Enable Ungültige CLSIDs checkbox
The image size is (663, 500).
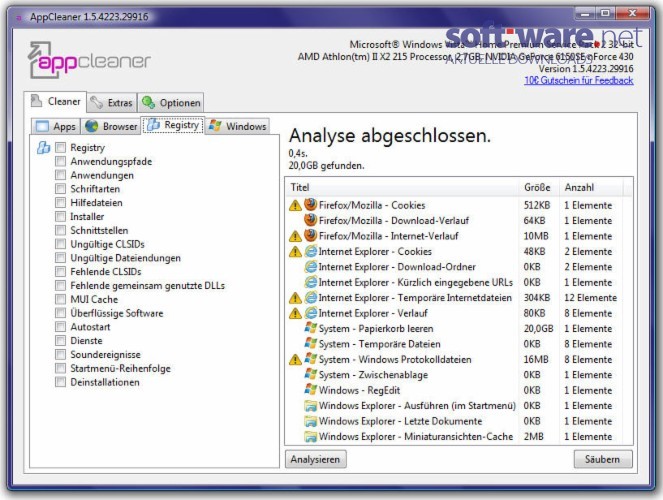tap(61, 244)
